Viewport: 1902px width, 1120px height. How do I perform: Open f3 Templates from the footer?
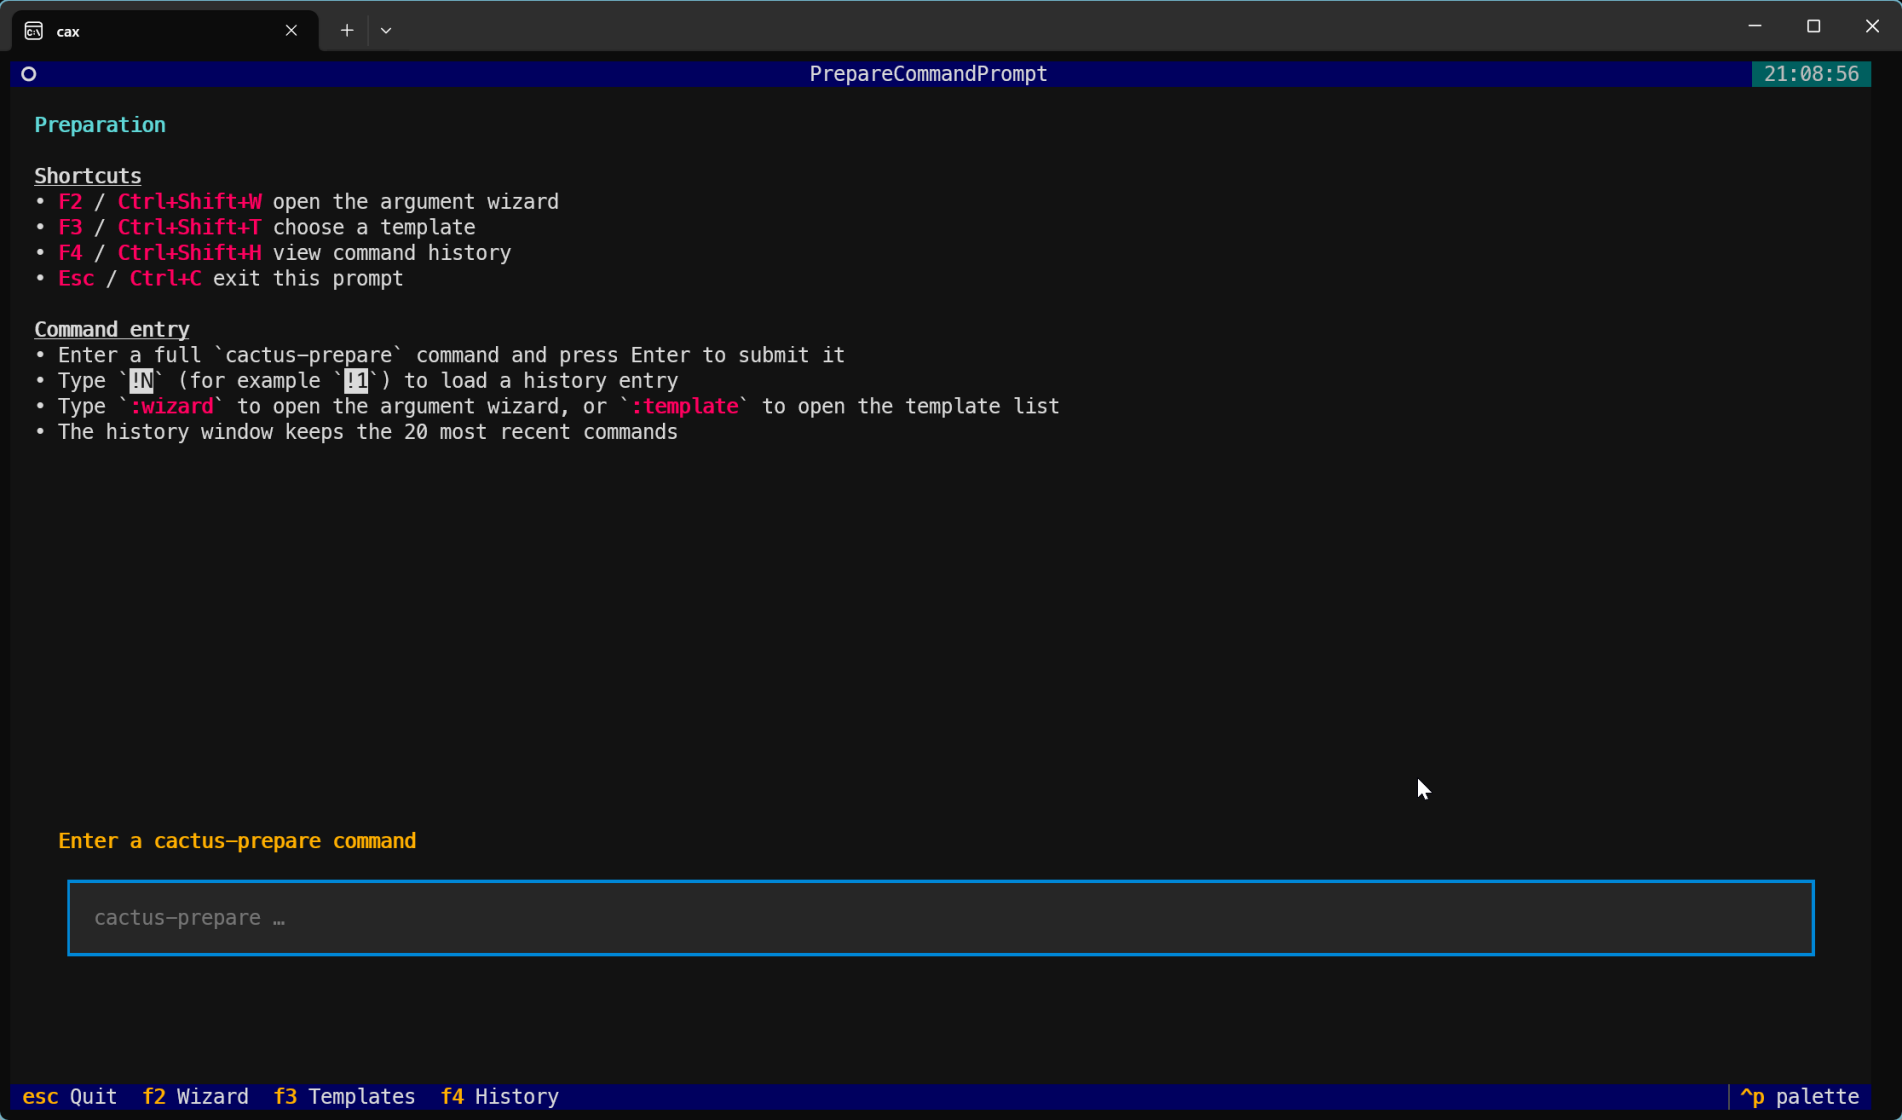pos(344,1096)
